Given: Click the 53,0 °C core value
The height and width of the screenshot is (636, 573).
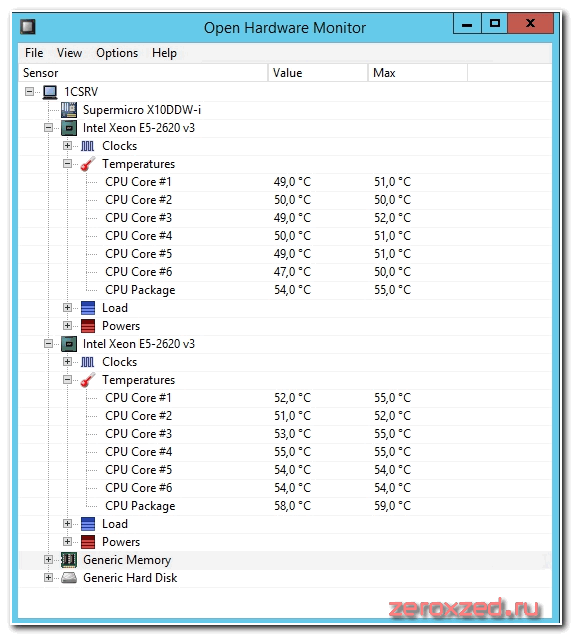Looking at the screenshot, I should [292, 434].
